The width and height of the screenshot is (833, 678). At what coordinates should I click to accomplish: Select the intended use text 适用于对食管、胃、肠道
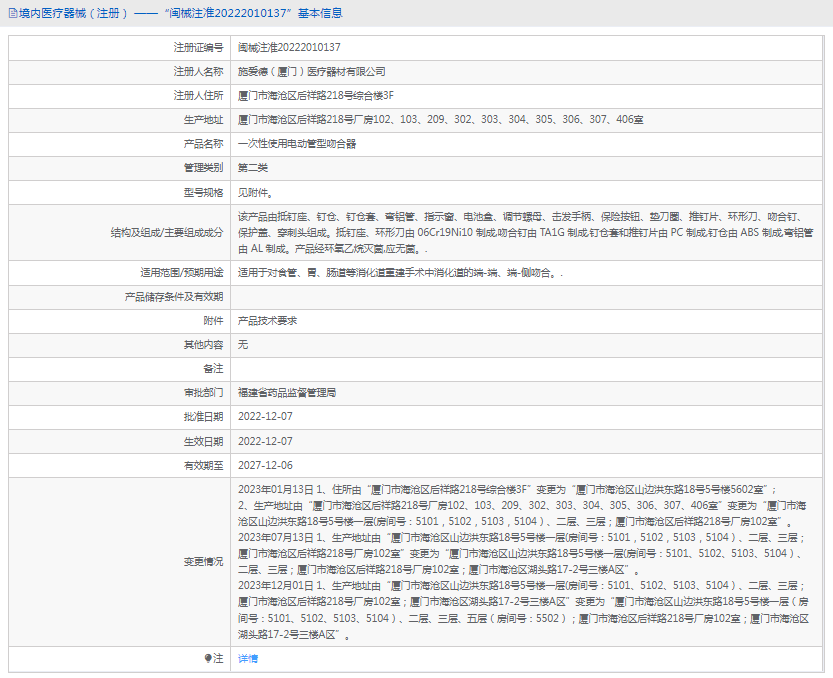[400, 273]
